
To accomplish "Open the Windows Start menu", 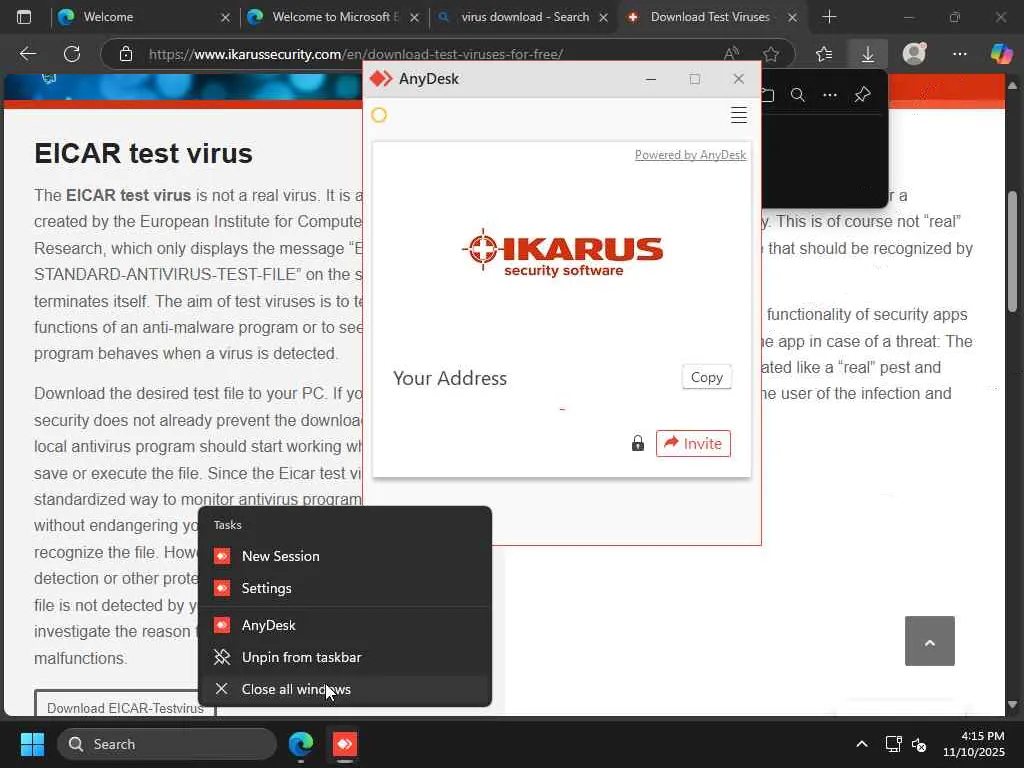I will [x=32, y=744].
